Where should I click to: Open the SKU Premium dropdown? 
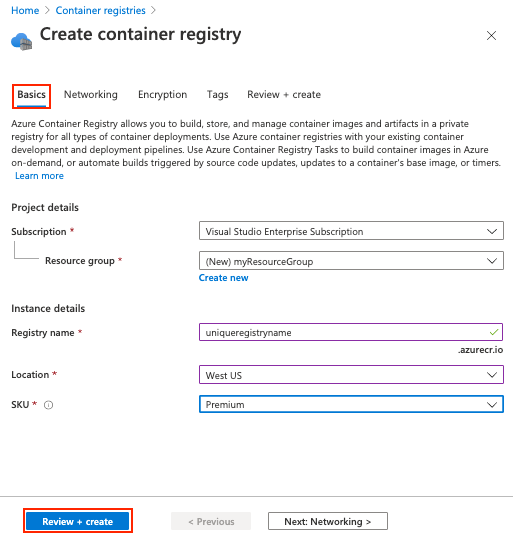(351, 404)
